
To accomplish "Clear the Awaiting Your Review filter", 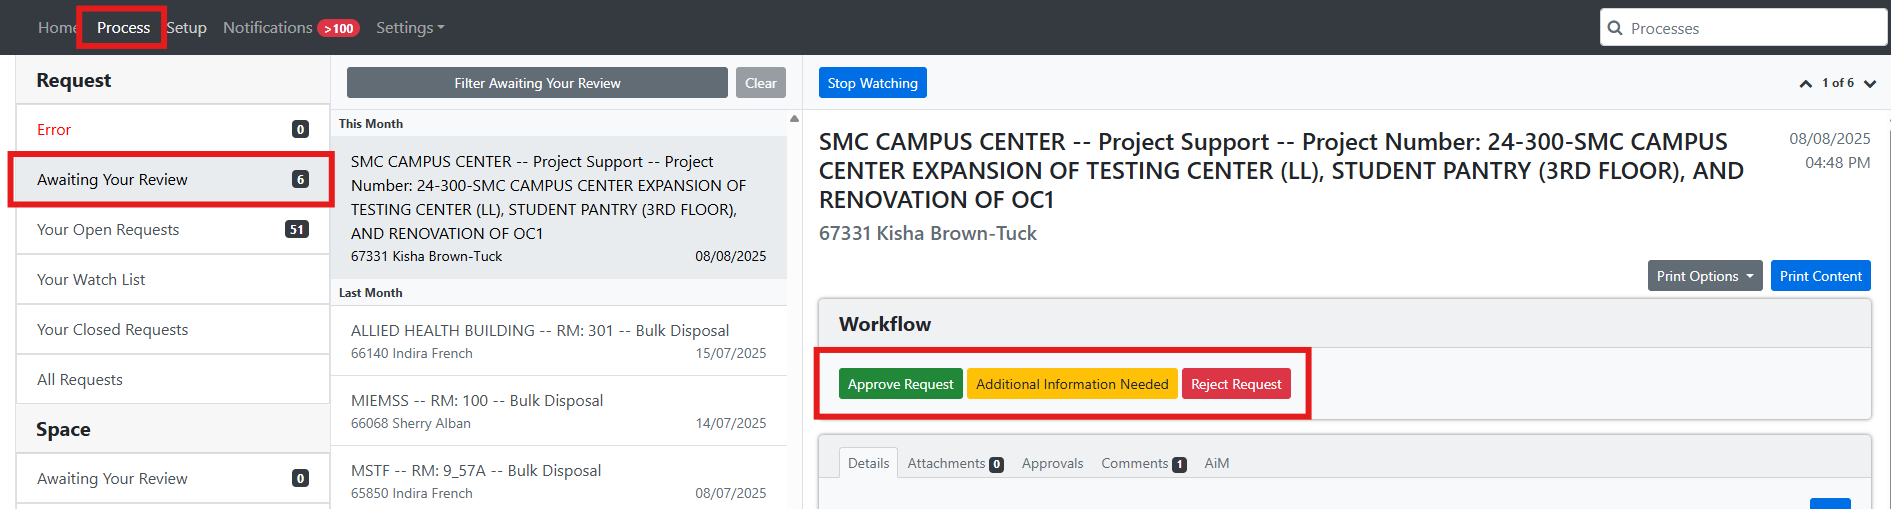I will 760,83.
